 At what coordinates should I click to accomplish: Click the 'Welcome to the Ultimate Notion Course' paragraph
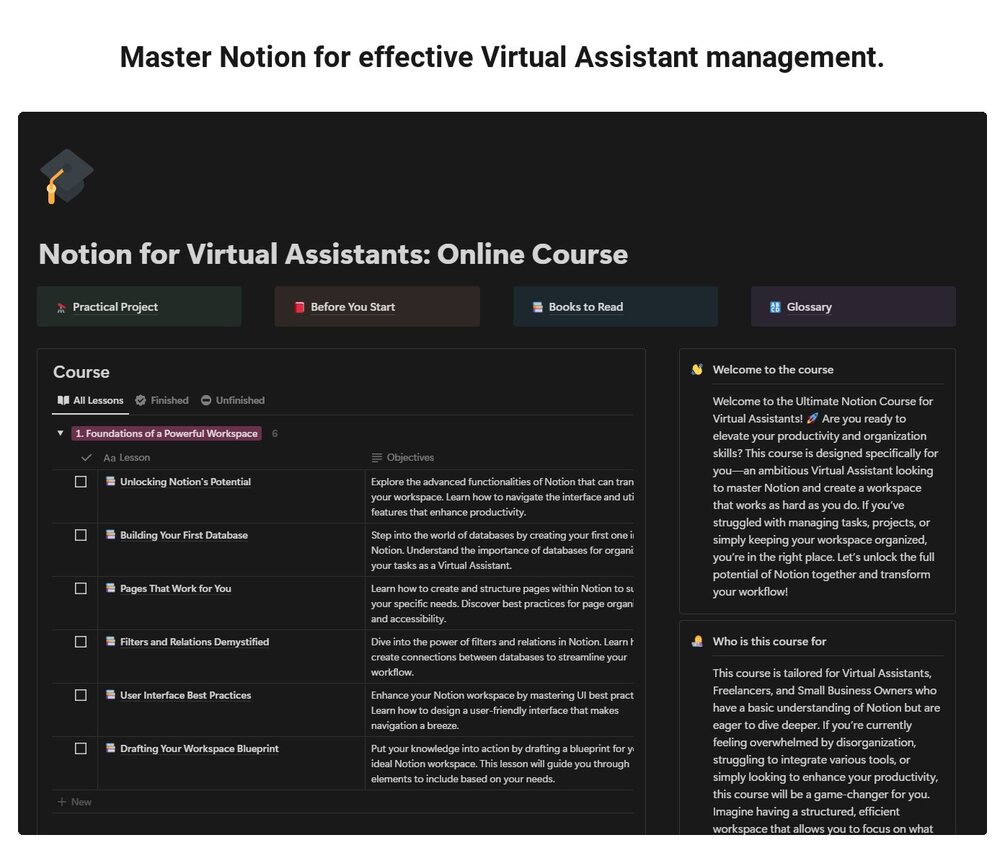826,496
